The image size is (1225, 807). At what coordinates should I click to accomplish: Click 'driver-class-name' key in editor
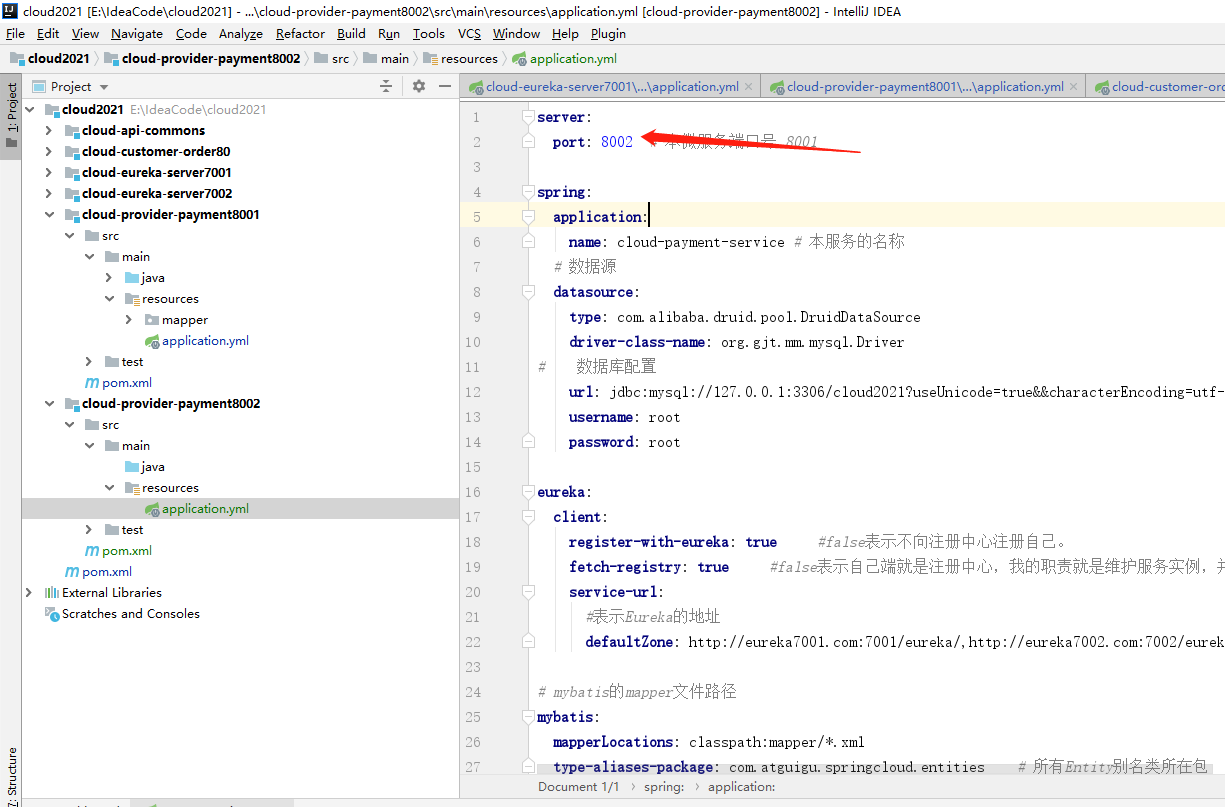(x=637, y=342)
